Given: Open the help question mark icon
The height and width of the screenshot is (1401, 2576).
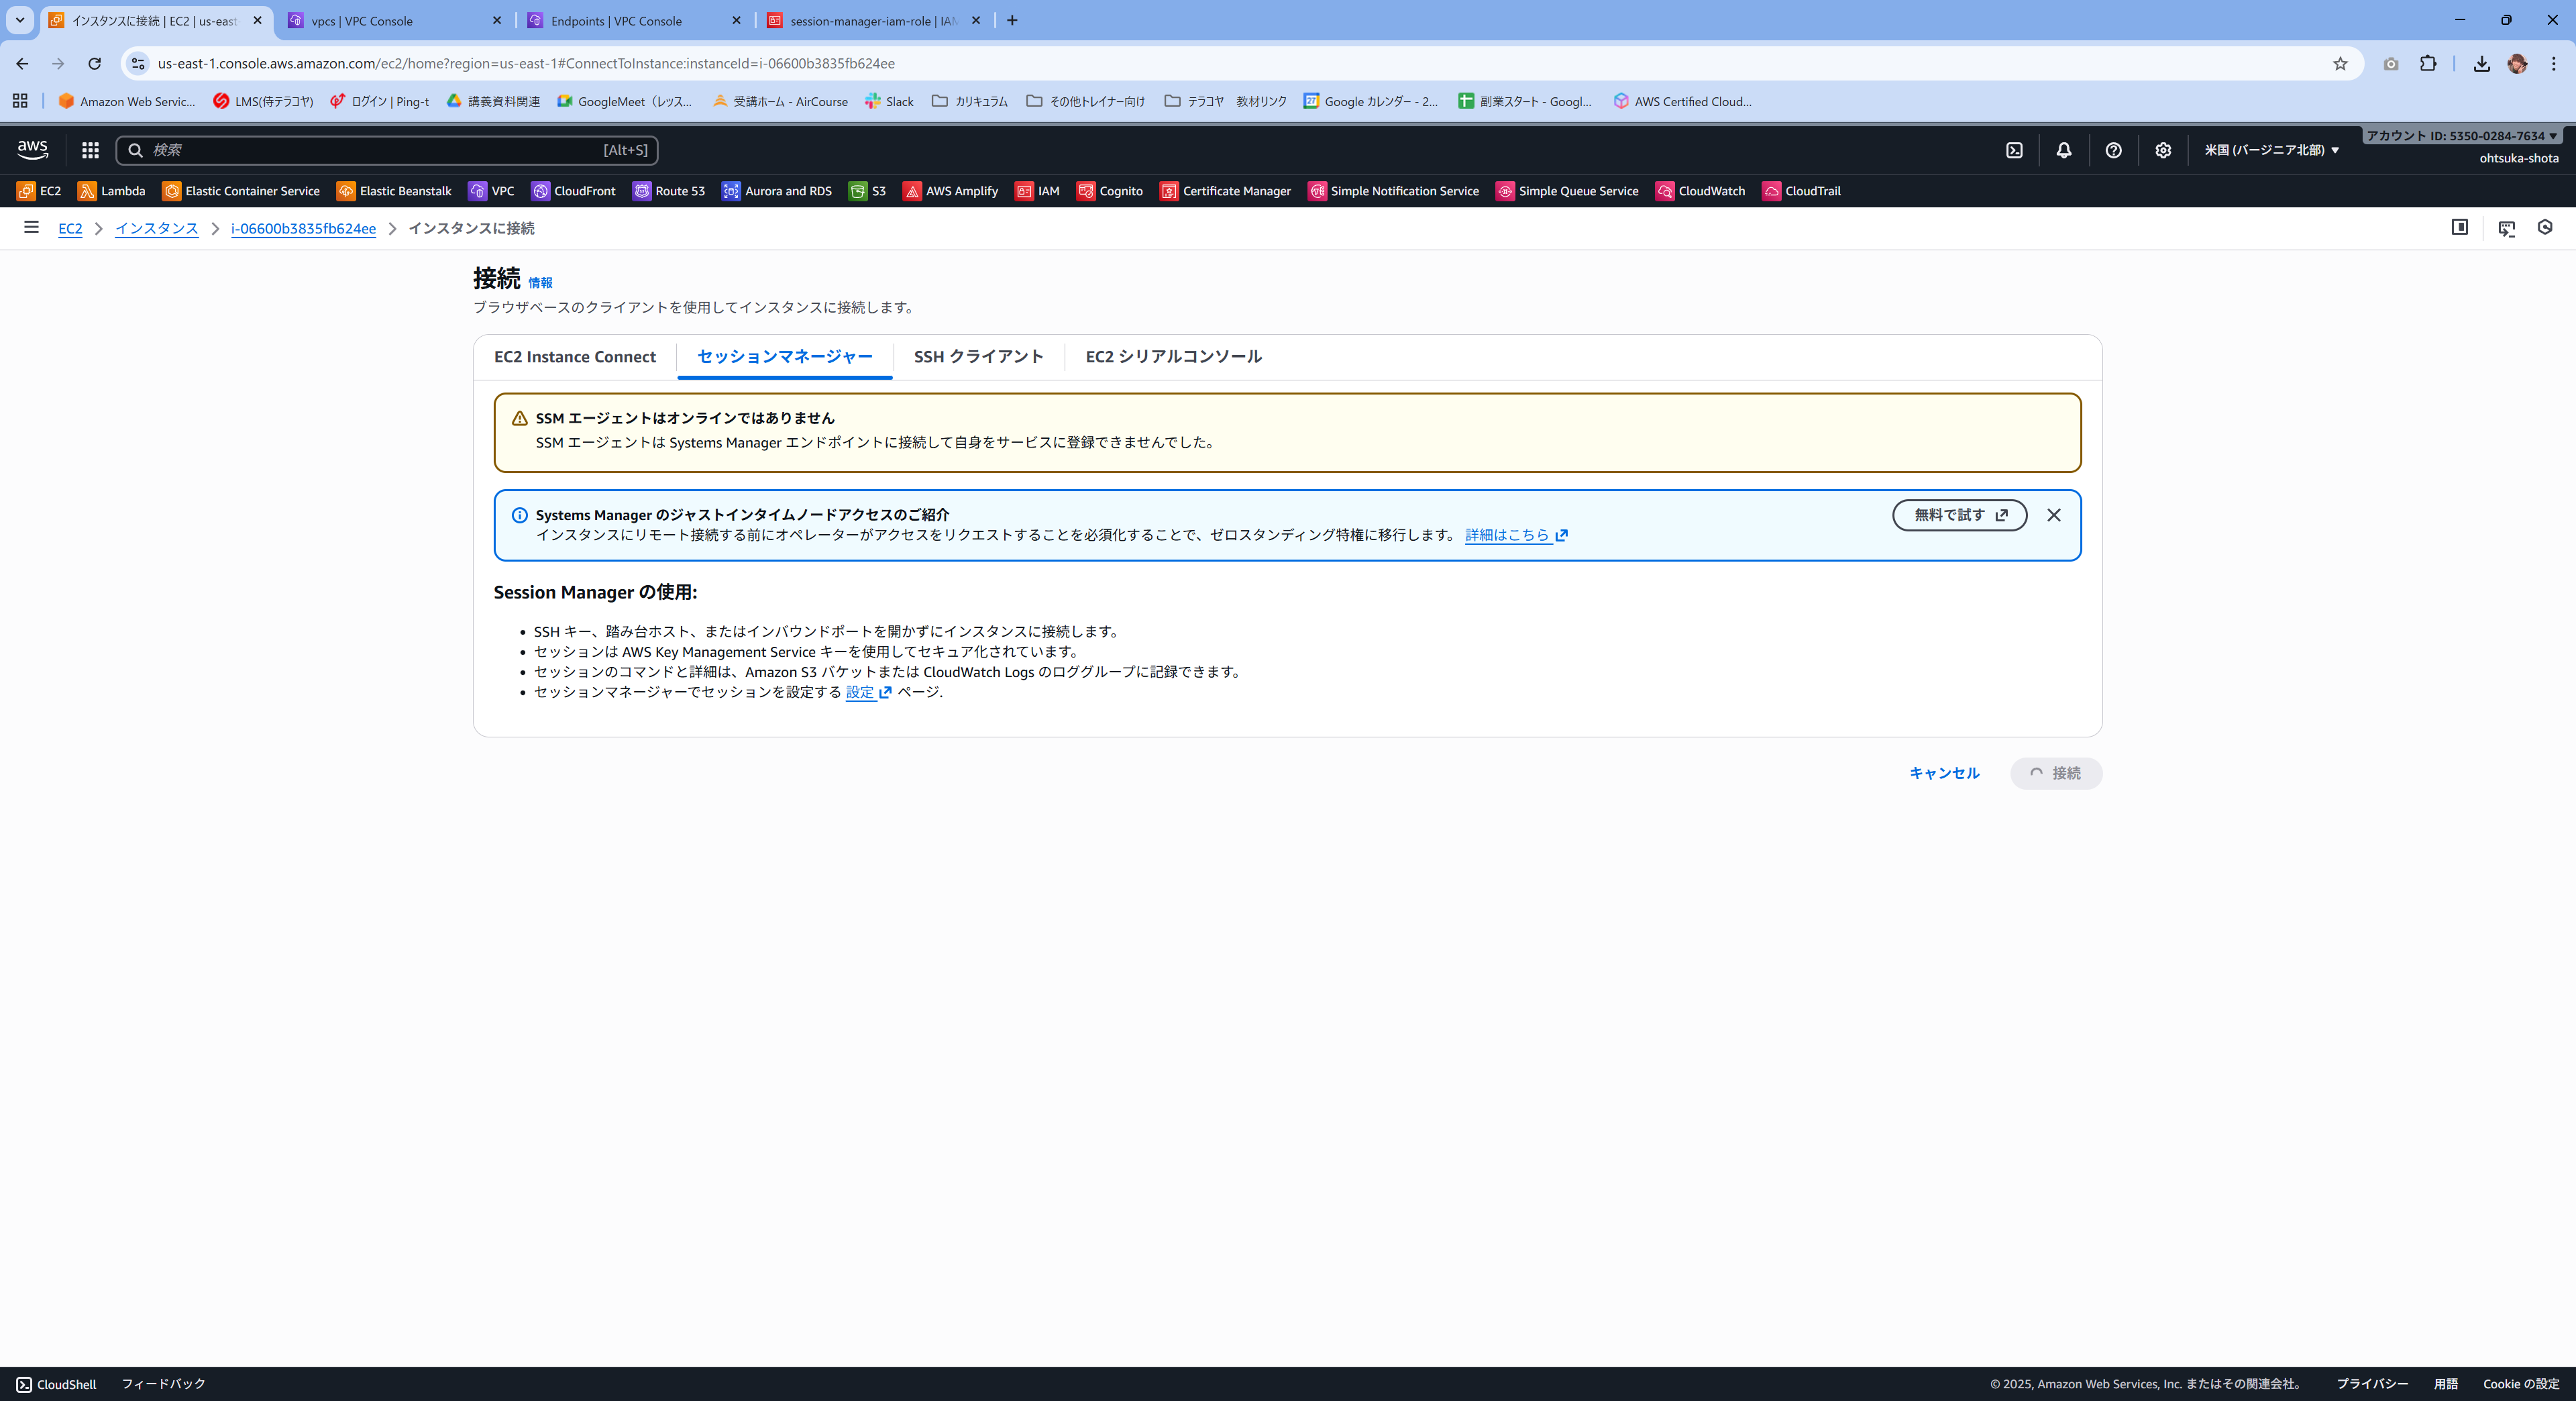Looking at the screenshot, I should pyautogui.click(x=2113, y=150).
